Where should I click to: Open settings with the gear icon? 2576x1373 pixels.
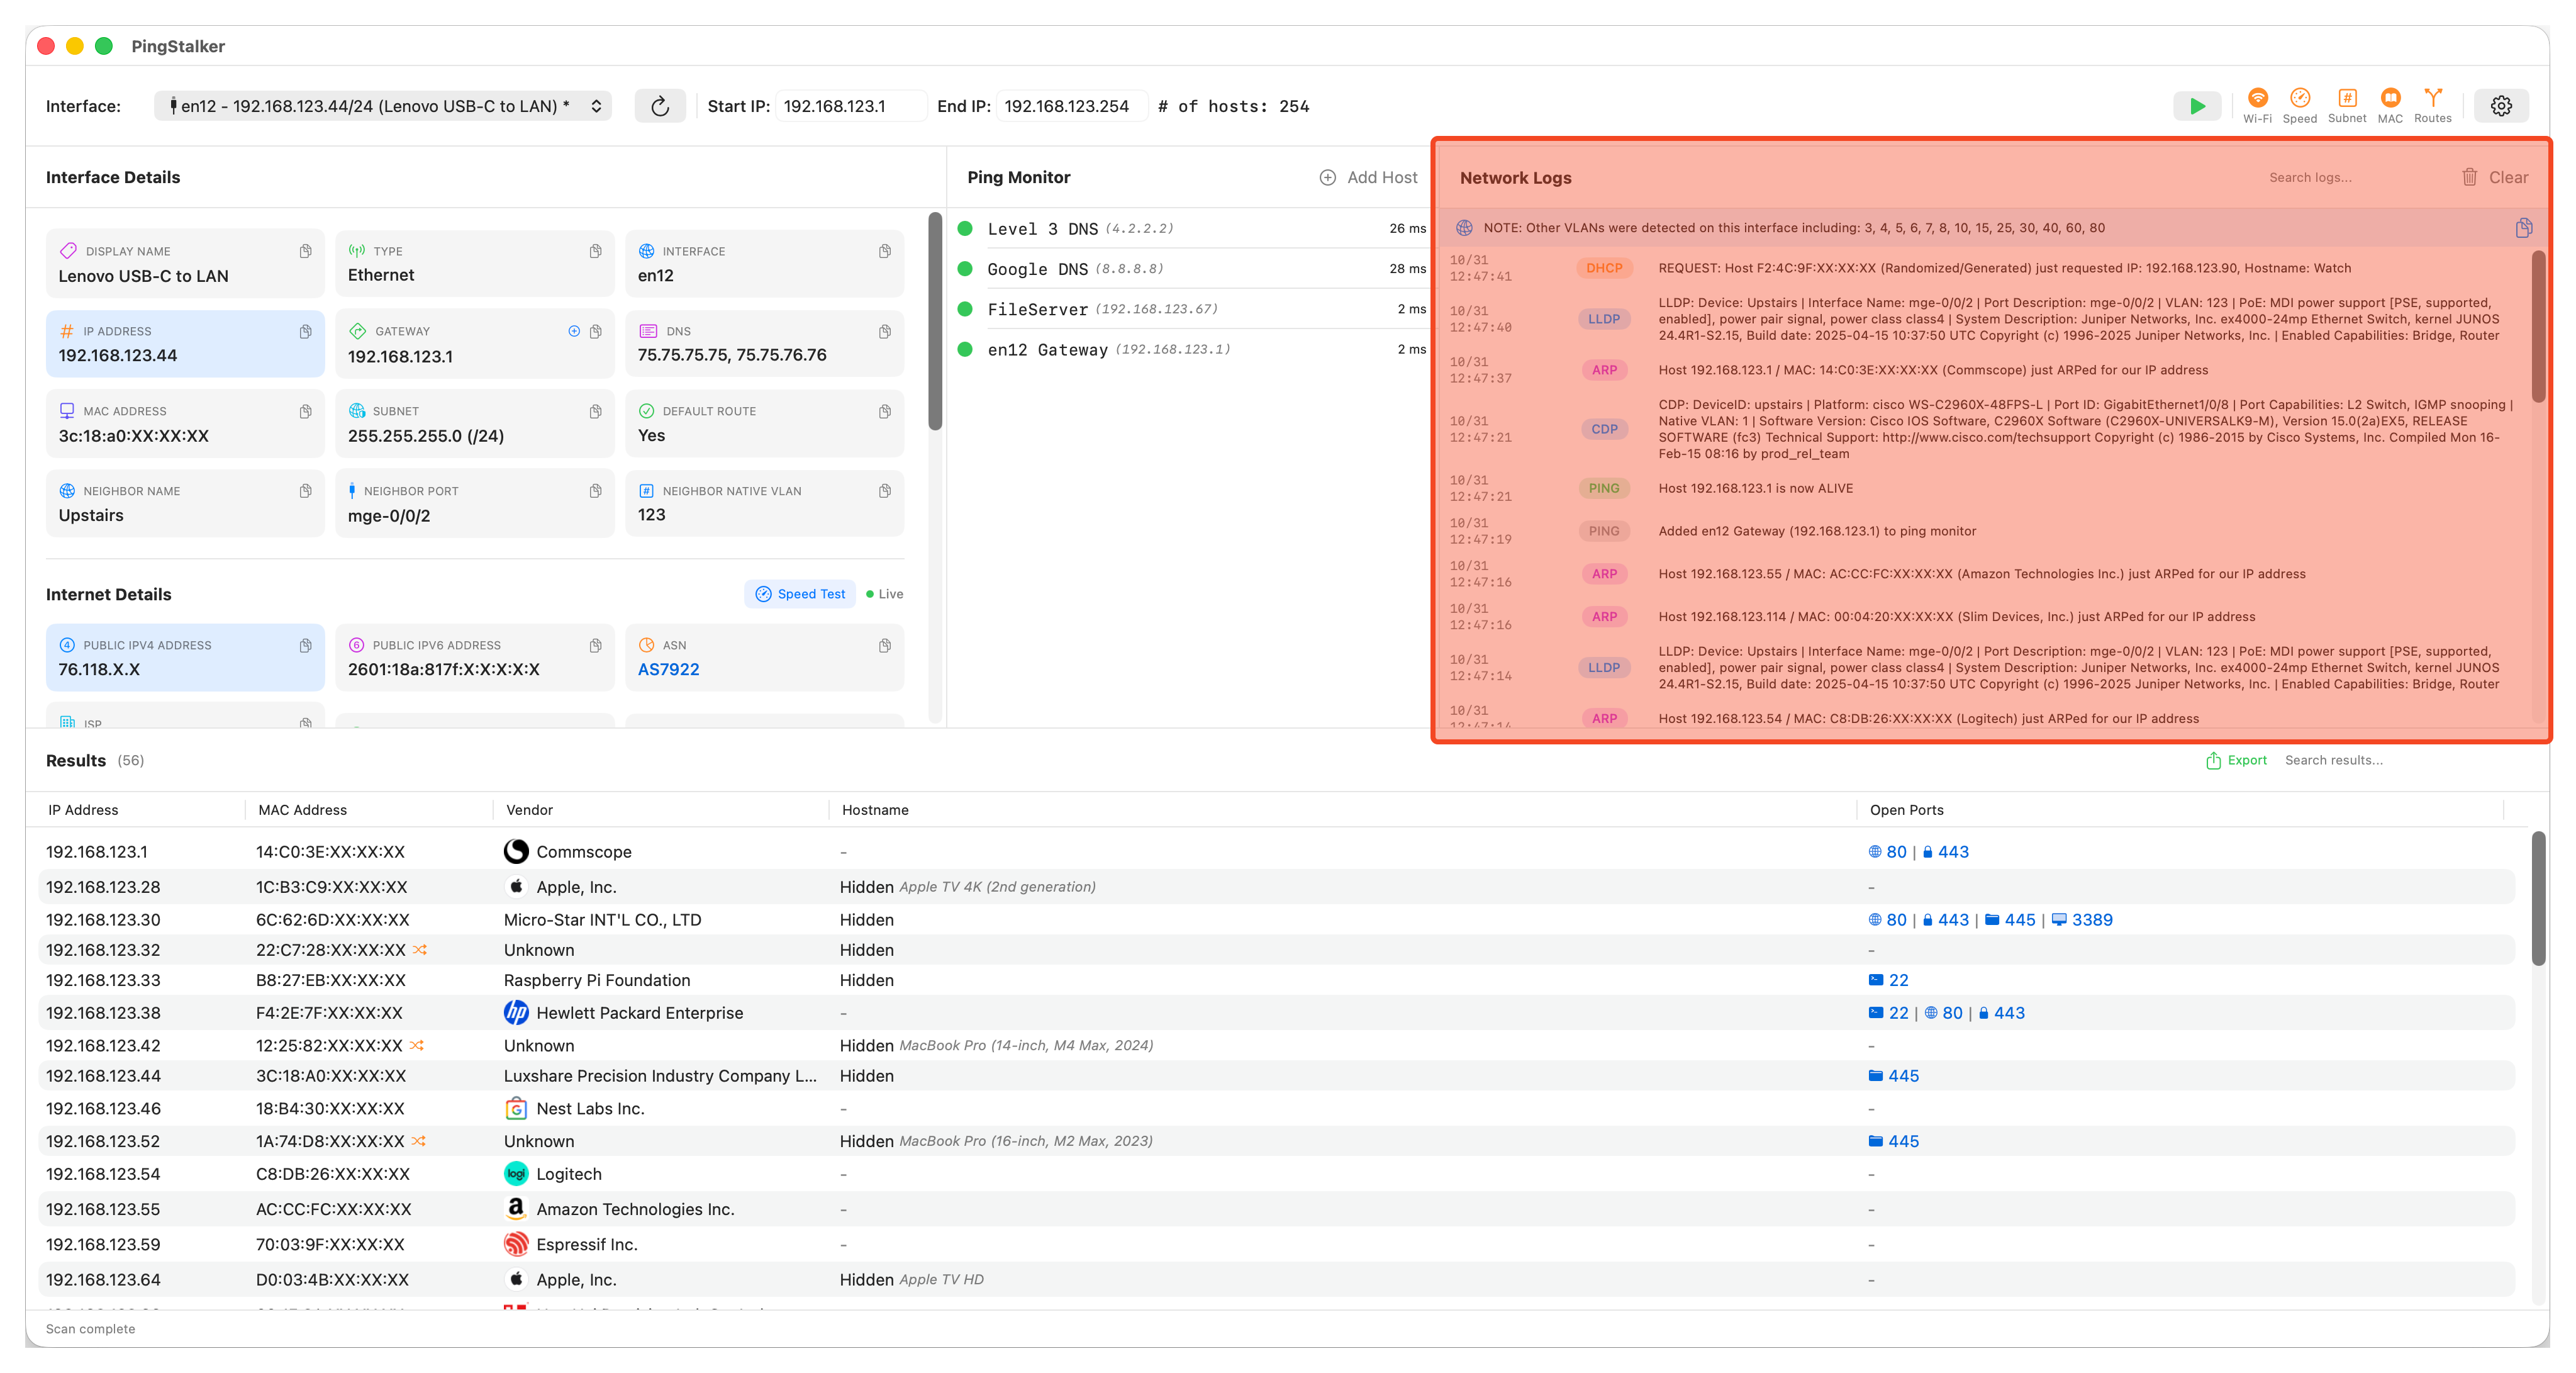tap(2501, 106)
